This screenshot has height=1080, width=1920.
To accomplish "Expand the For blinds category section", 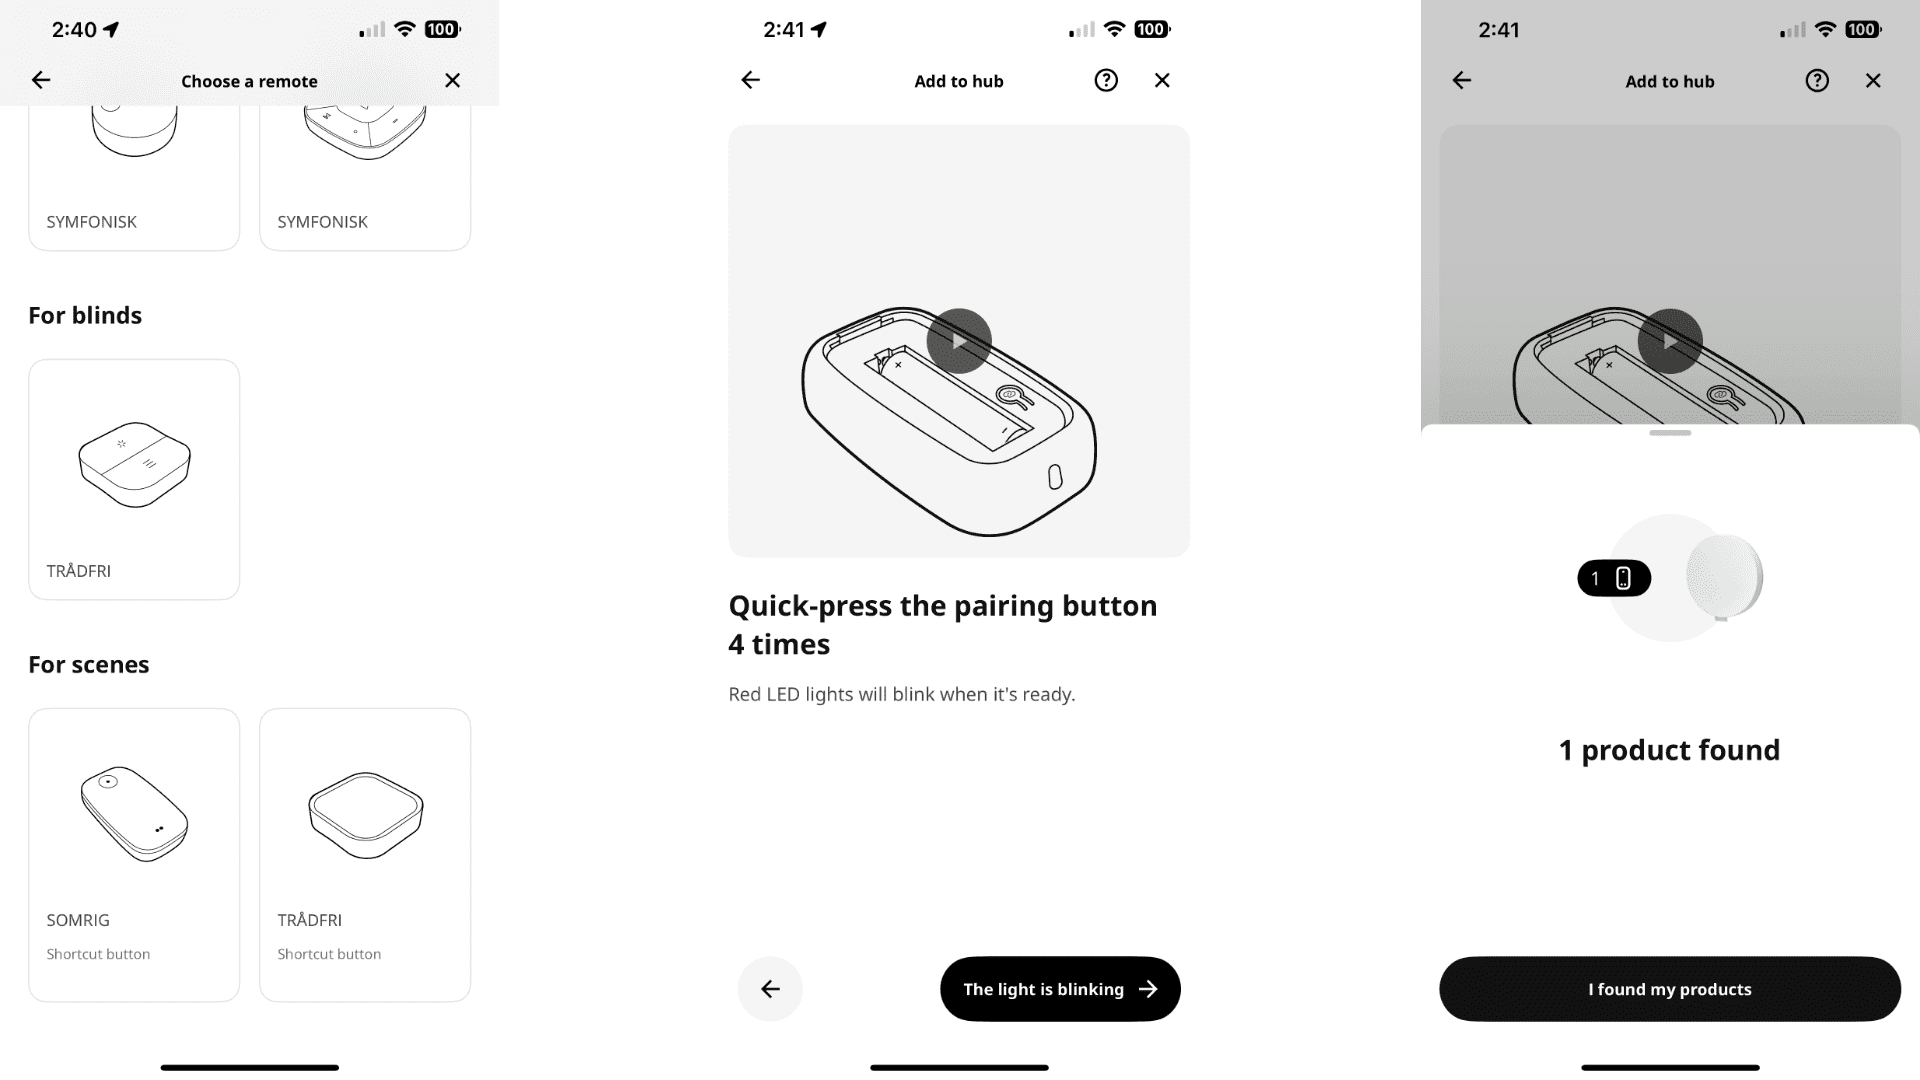I will click(84, 315).
